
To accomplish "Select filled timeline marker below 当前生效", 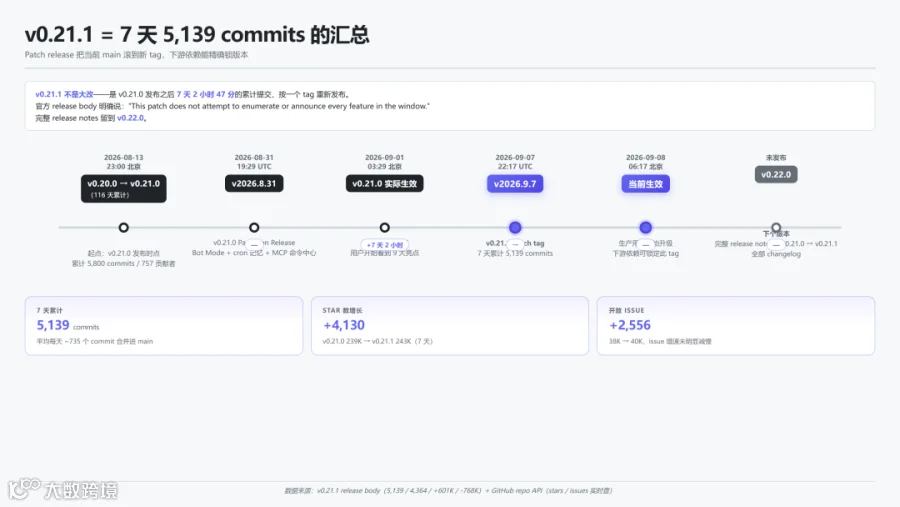I will point(645,227).
